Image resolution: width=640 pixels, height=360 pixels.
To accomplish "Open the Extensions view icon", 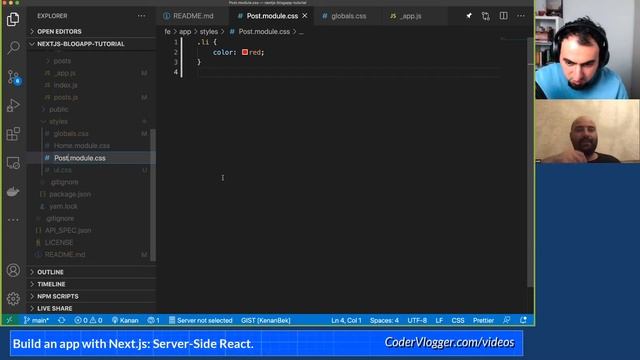I will (x=13, y=134).
